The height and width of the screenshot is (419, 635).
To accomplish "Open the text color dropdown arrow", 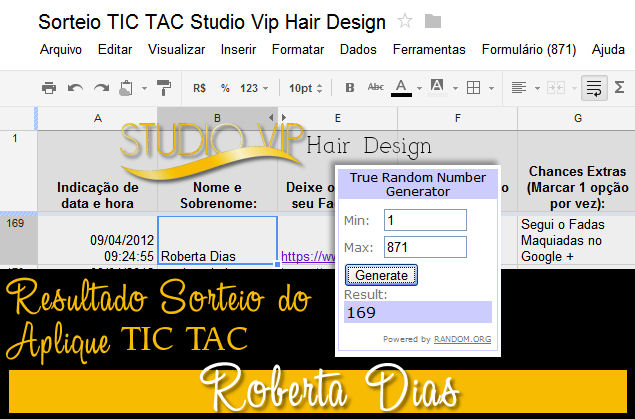I will (419, 88).
